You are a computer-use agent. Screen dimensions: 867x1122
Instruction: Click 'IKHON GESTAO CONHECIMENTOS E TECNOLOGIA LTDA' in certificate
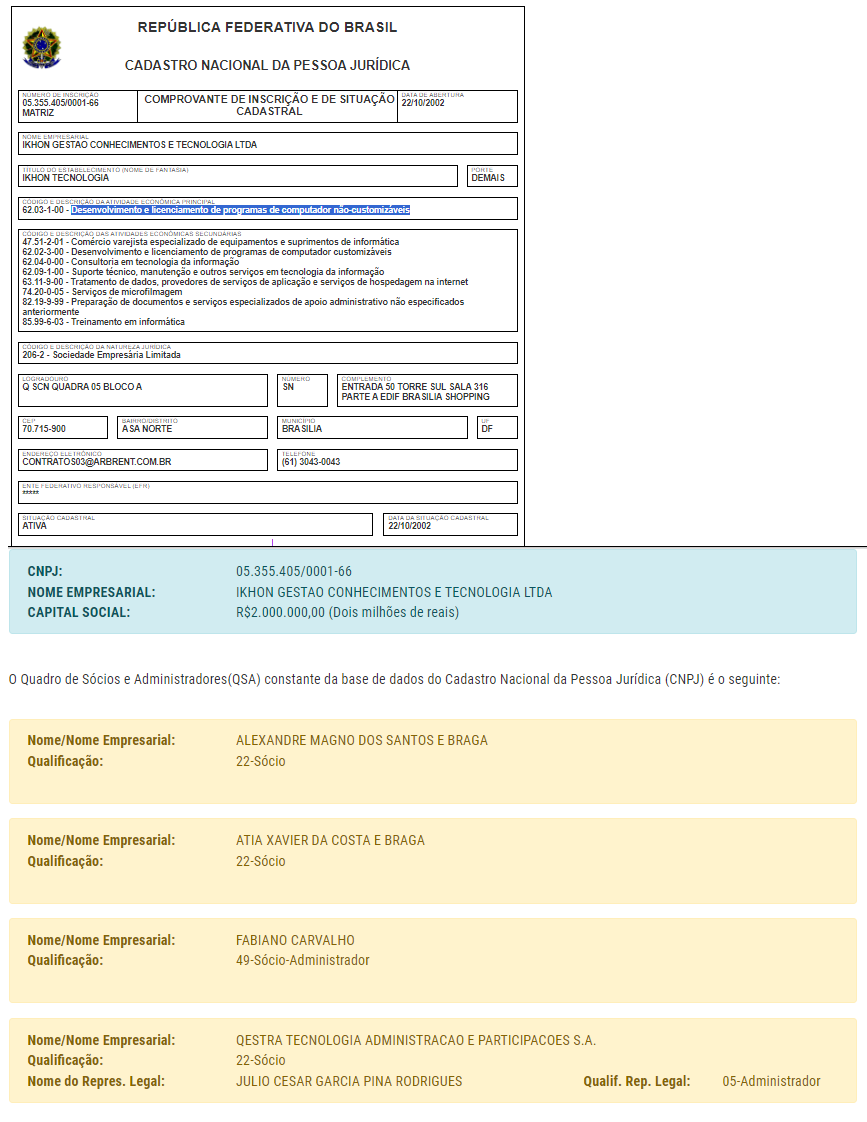[139, 145]
